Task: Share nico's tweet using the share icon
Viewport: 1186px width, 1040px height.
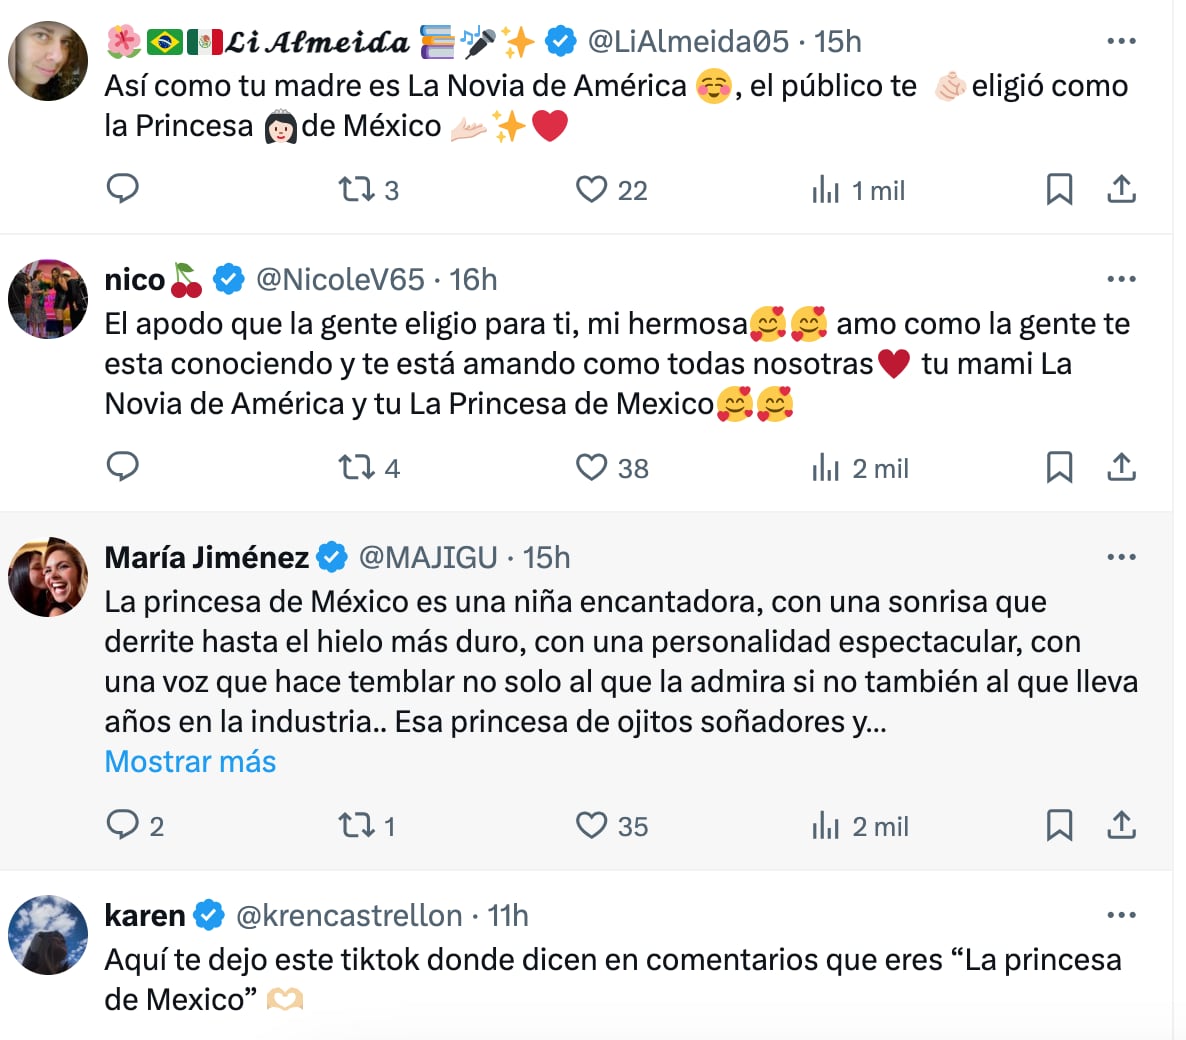Action: 1121,467
